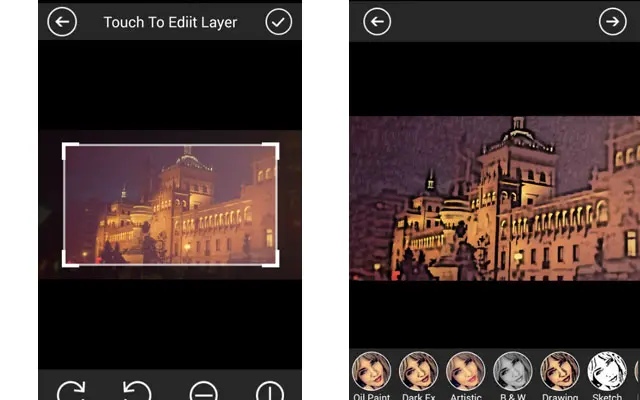
Task: Tap the bottom-left crop corner handle
Action: pyautogui.click(x=65, y=263)
